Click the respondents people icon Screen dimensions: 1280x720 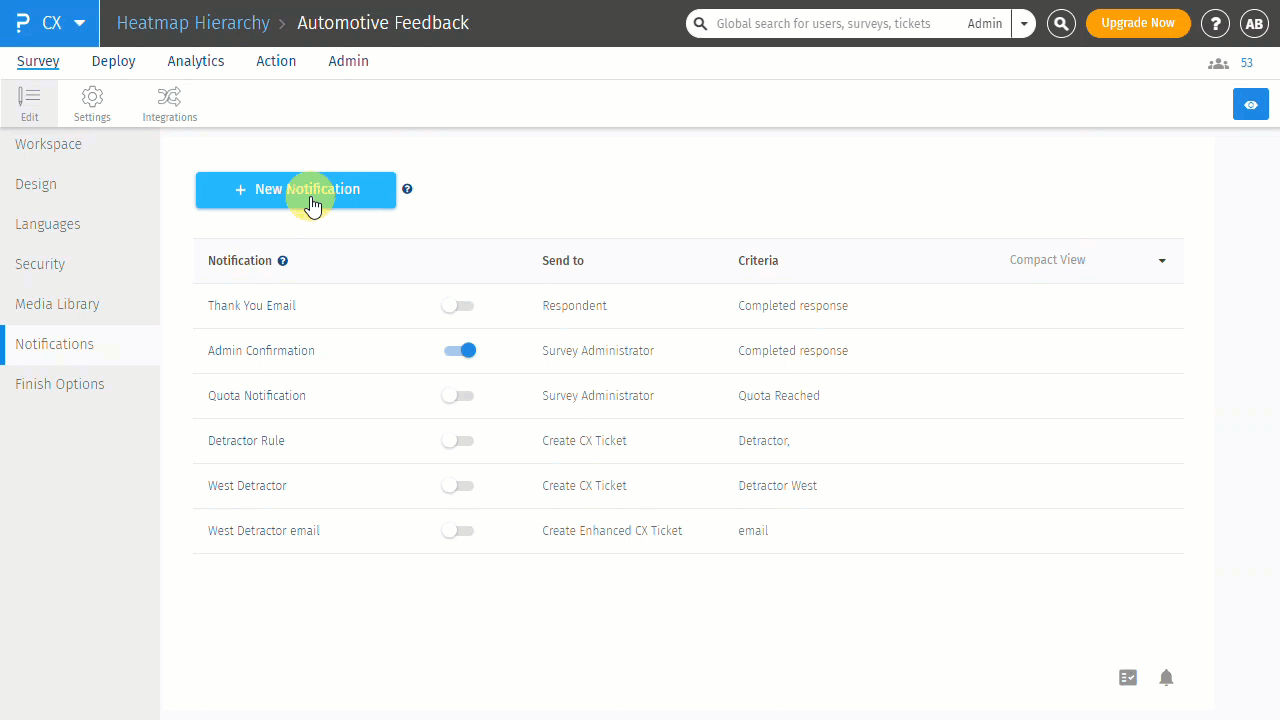tap(1218, 63)
